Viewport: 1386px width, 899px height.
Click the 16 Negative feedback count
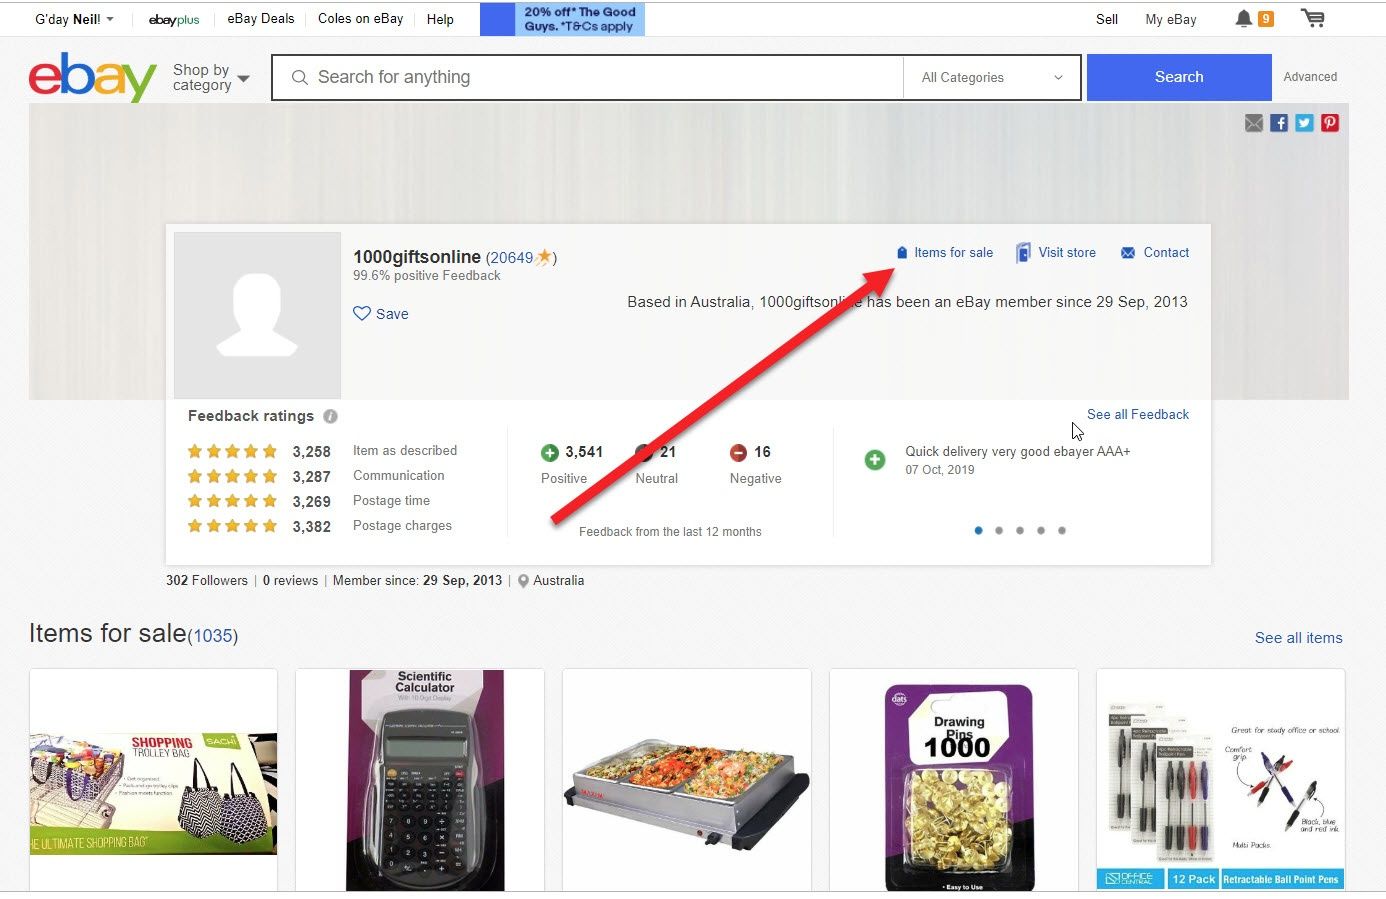pyautogui.click(x=762, y=452)
